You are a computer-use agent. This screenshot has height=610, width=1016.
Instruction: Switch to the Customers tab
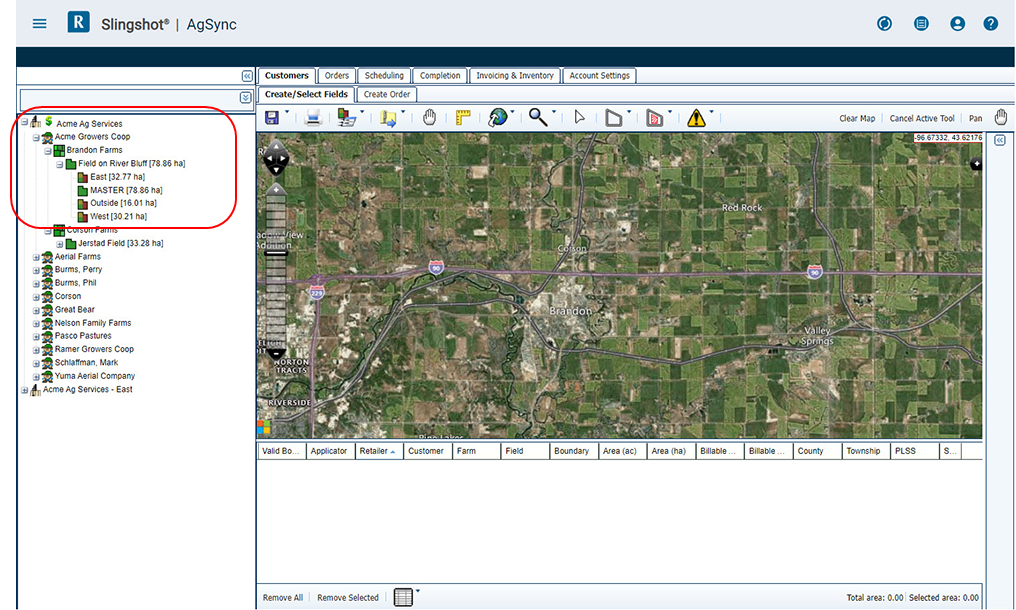coord(286,76)
